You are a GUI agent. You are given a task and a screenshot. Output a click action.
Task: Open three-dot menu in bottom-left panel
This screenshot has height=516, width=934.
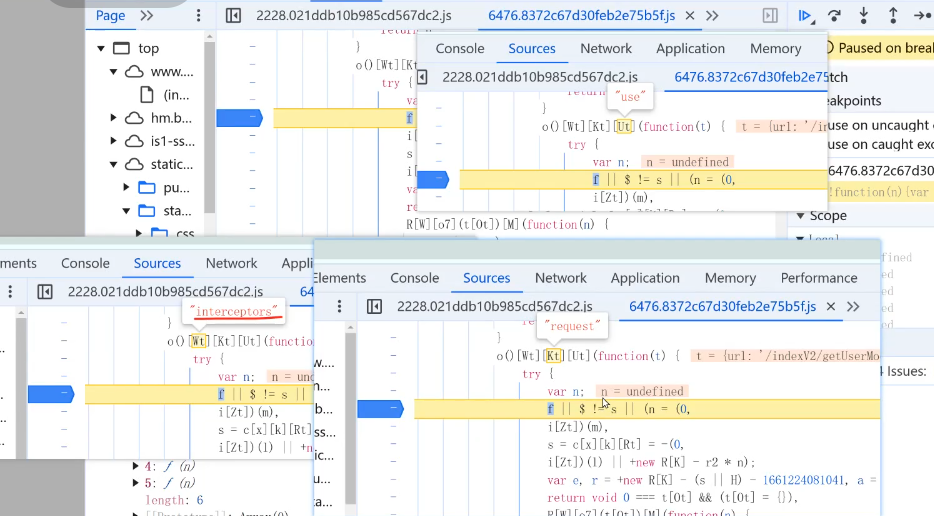point(10,291)
